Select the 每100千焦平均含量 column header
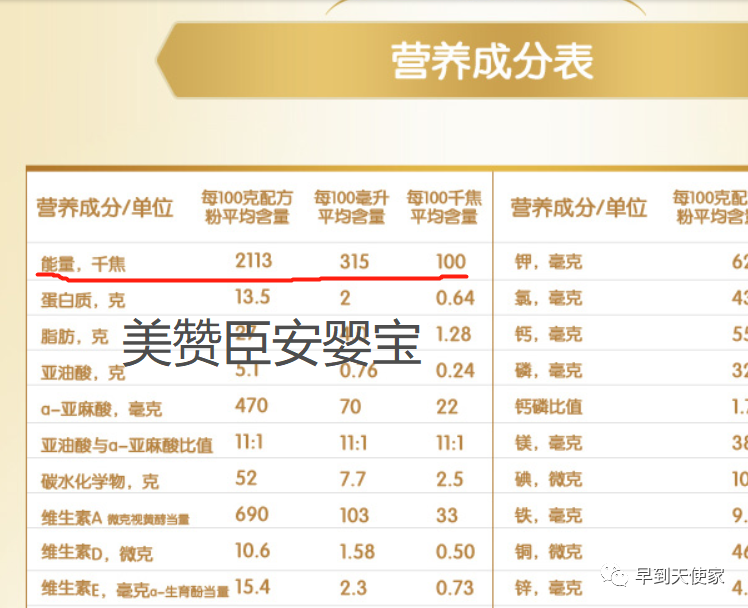Screen dimensions: 748x608 click(444, 207)
